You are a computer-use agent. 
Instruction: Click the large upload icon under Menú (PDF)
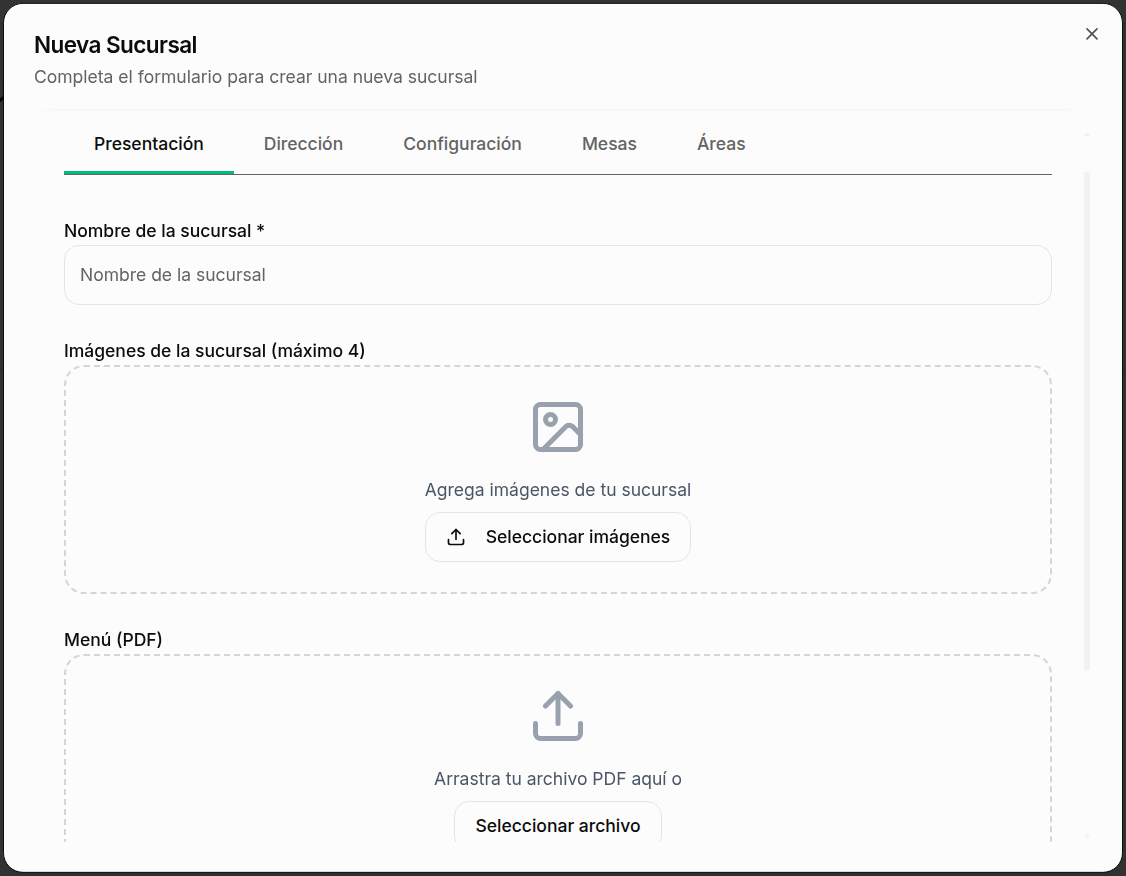557,716
